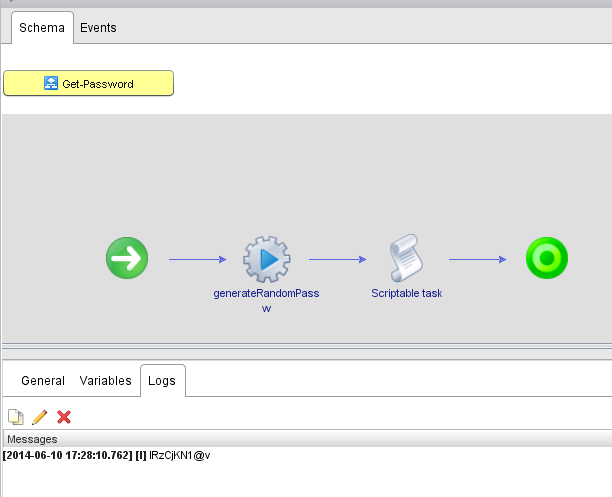
Task: Click the Get-Password workflow button
Action: pos(89,83)
